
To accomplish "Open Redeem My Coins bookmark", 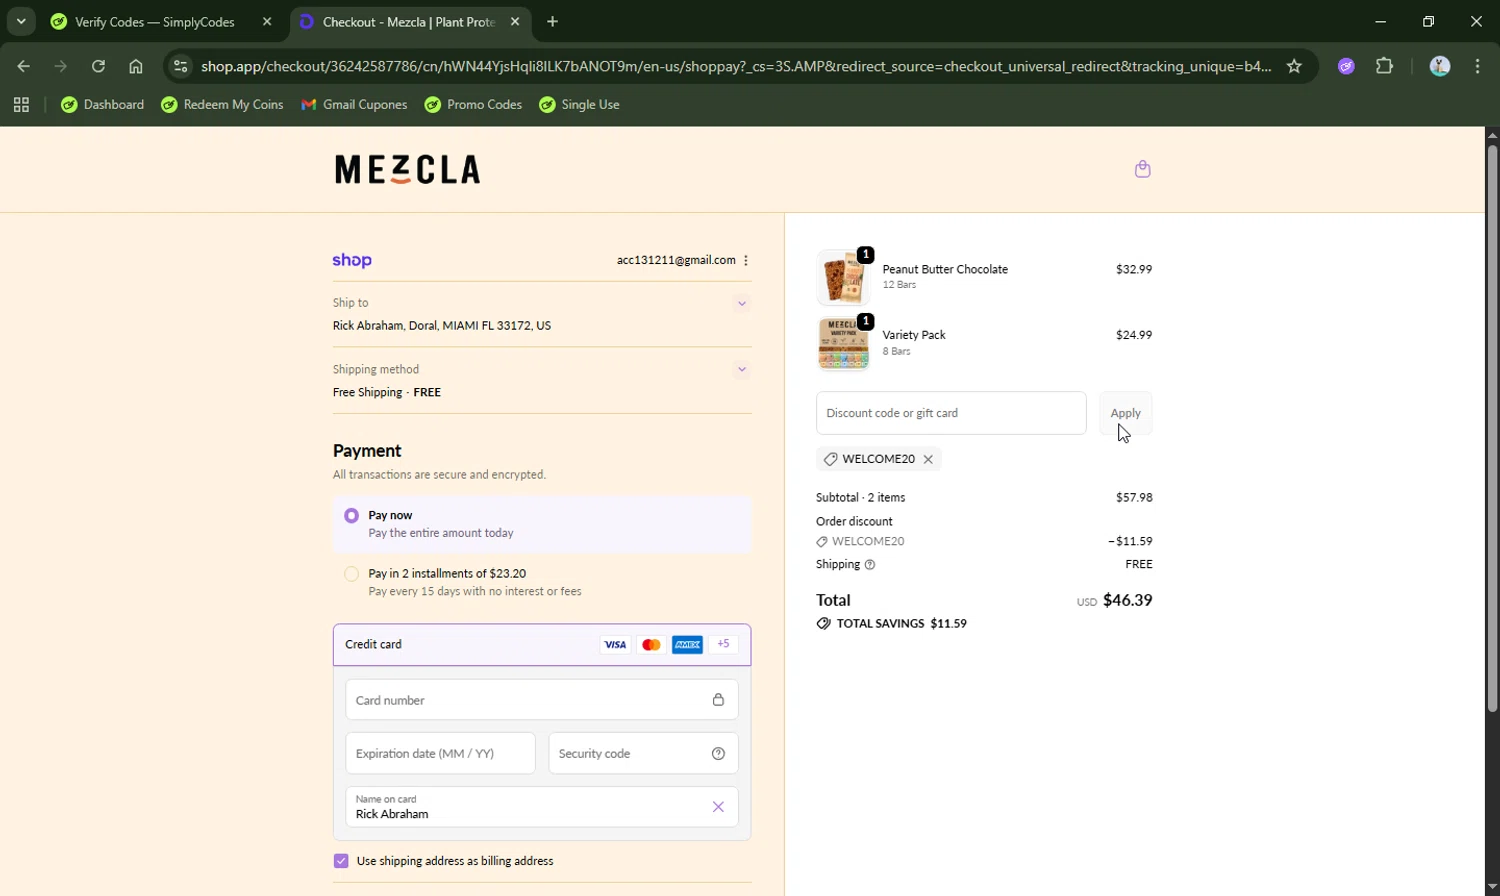I will coord(222,105).
